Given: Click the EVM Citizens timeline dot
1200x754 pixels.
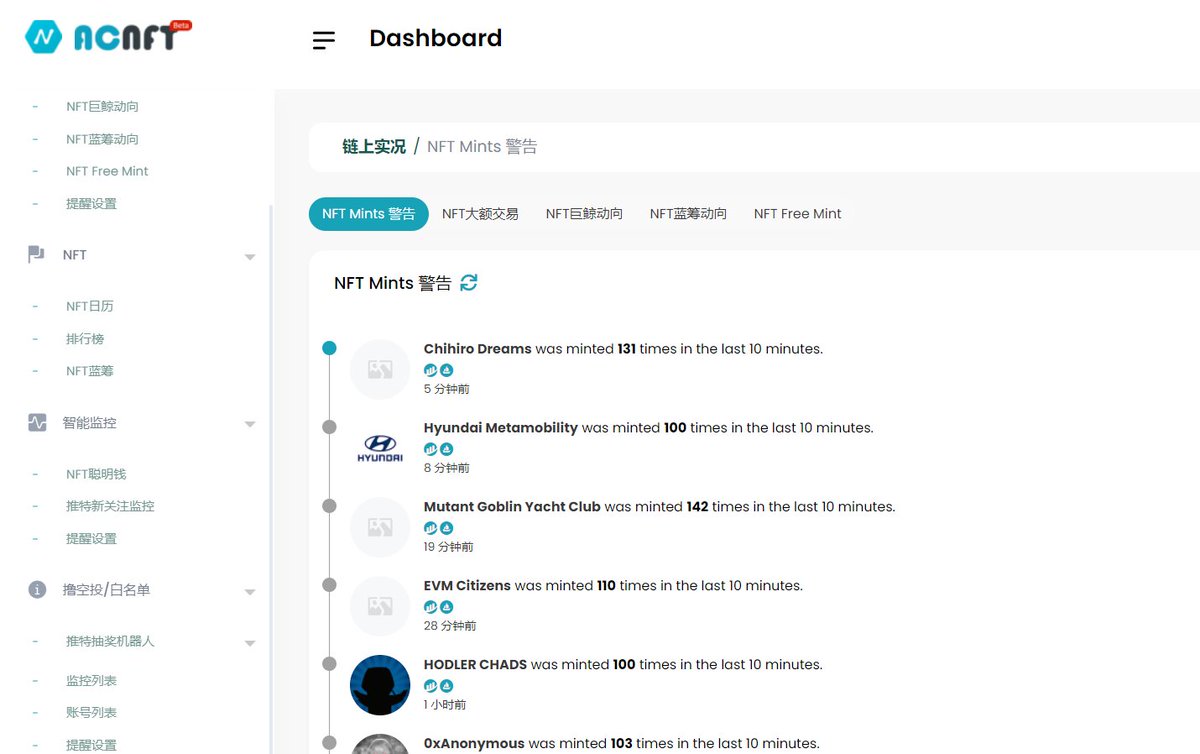Looking at the screenshot, I should coord(329,585).
